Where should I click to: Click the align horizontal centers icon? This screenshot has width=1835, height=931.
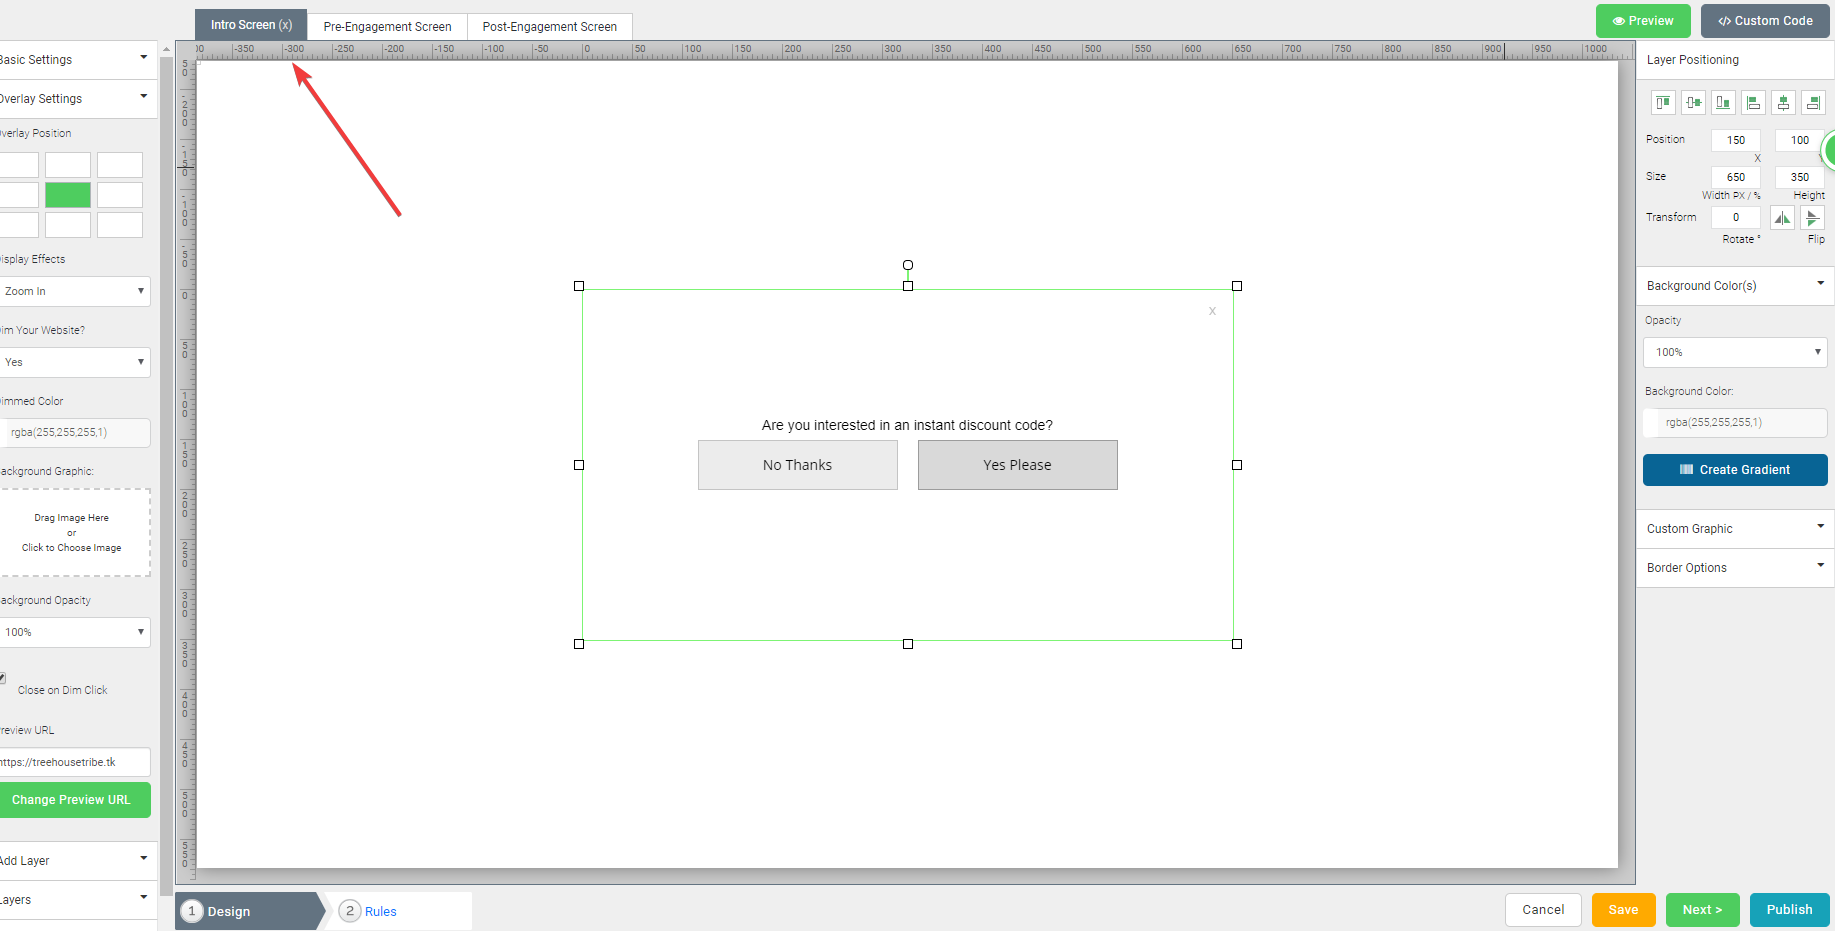[1783, 103]
